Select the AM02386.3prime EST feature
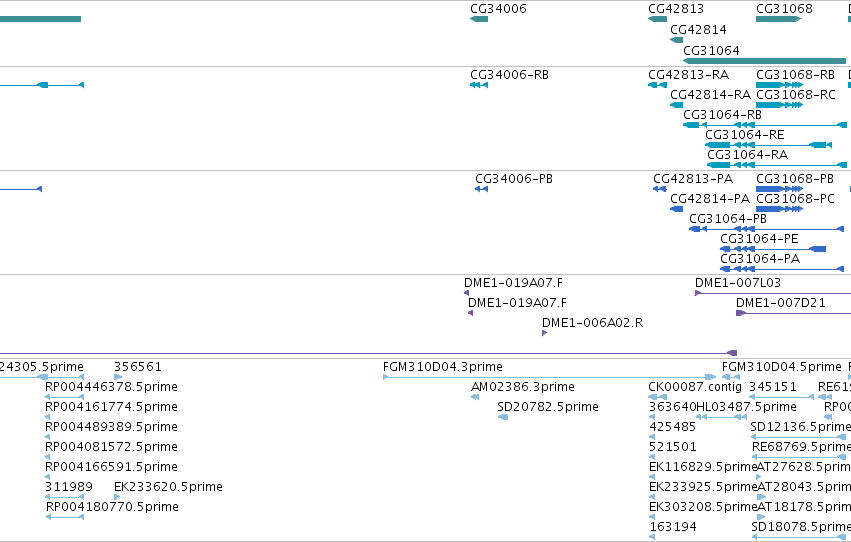 tap(475, 397)
